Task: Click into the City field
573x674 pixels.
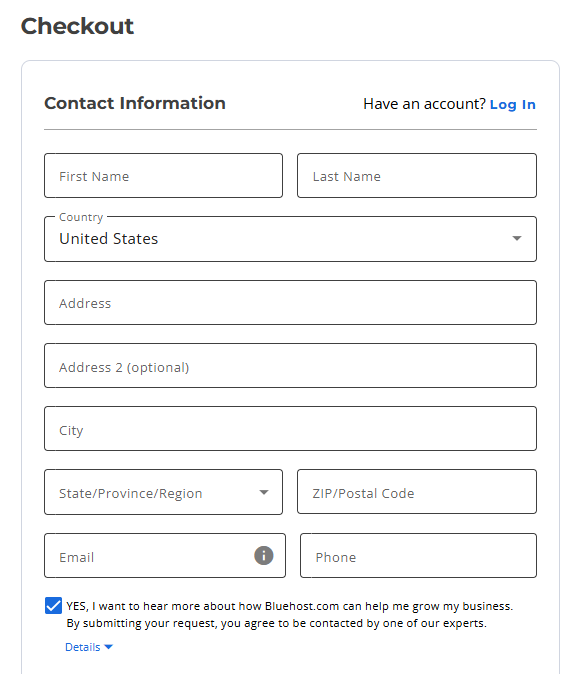Action: 290,429
